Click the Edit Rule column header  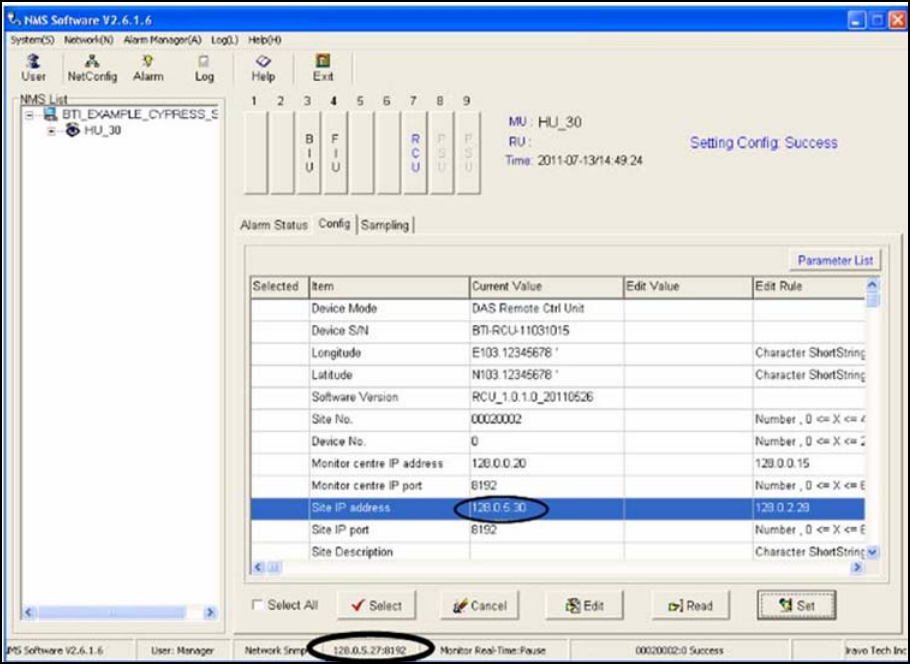(x=808, y=287)
